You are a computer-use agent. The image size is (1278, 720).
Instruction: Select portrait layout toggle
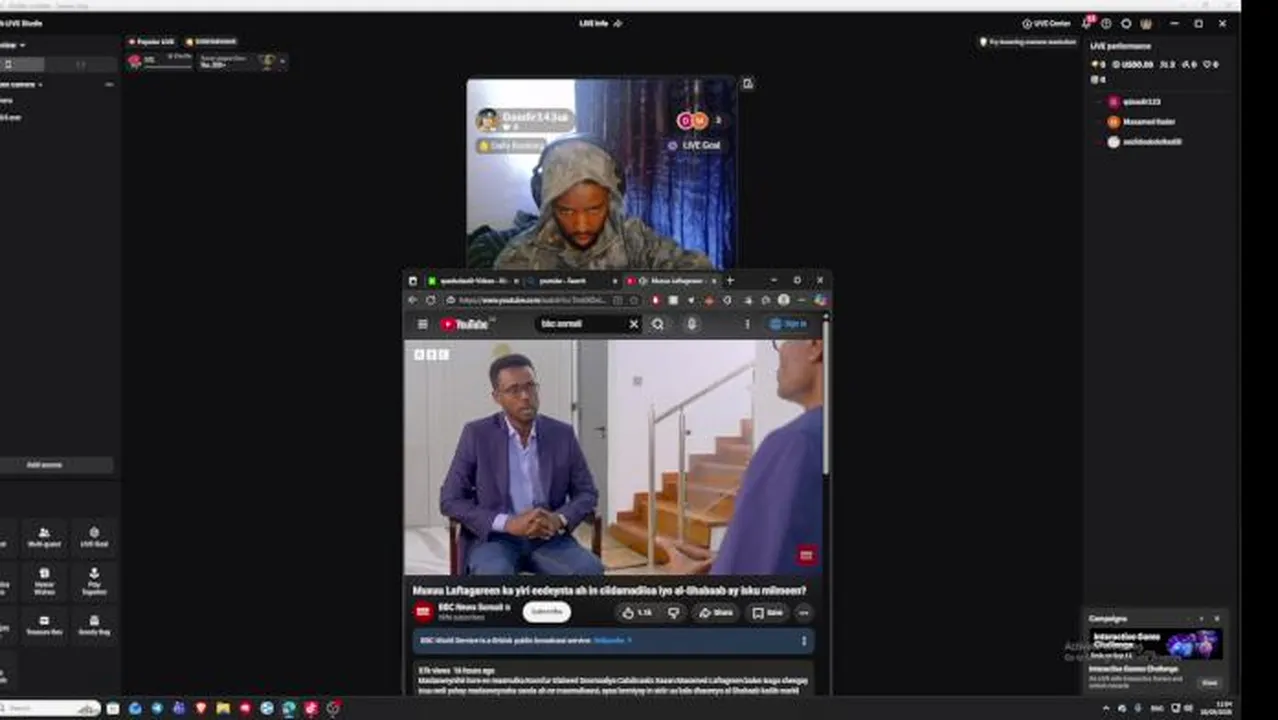9,64
